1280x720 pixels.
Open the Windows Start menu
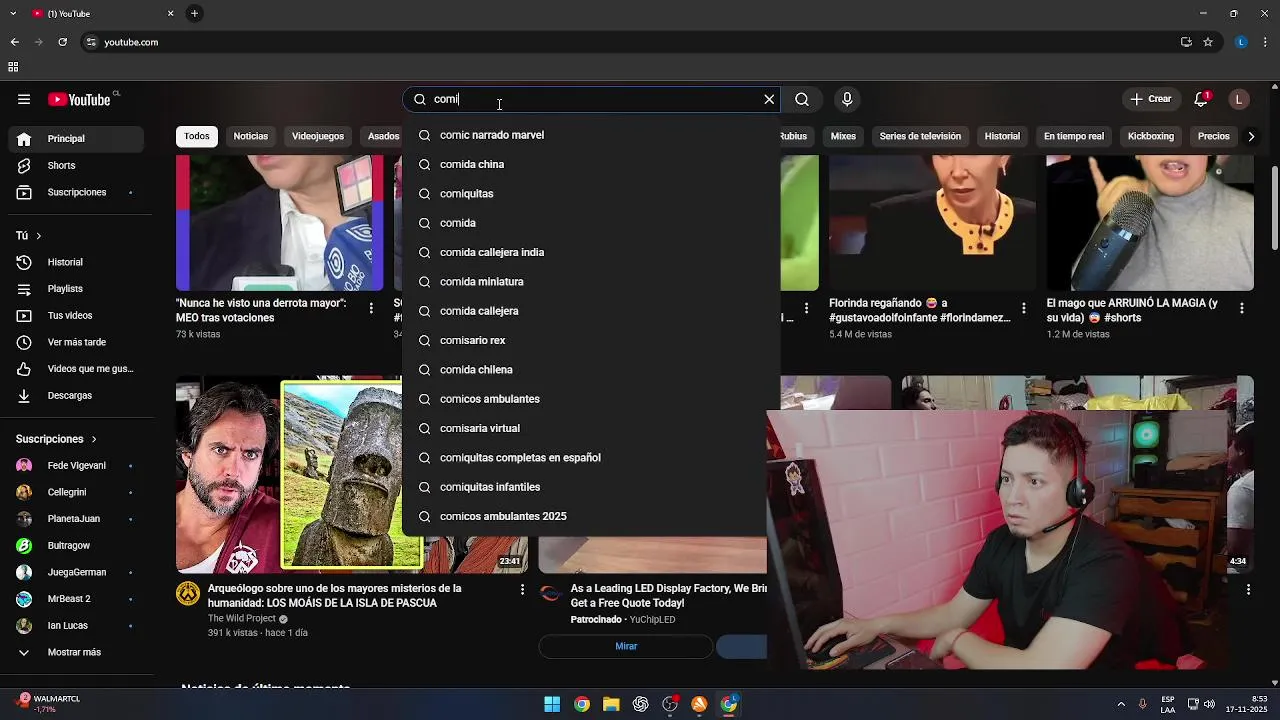(552, 704)
